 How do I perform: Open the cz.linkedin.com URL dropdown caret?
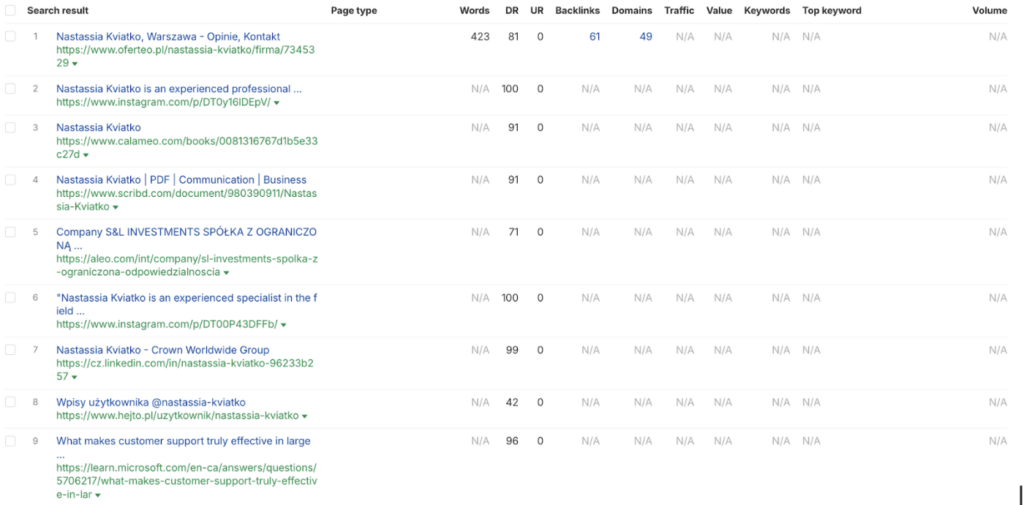click(74, 377)
